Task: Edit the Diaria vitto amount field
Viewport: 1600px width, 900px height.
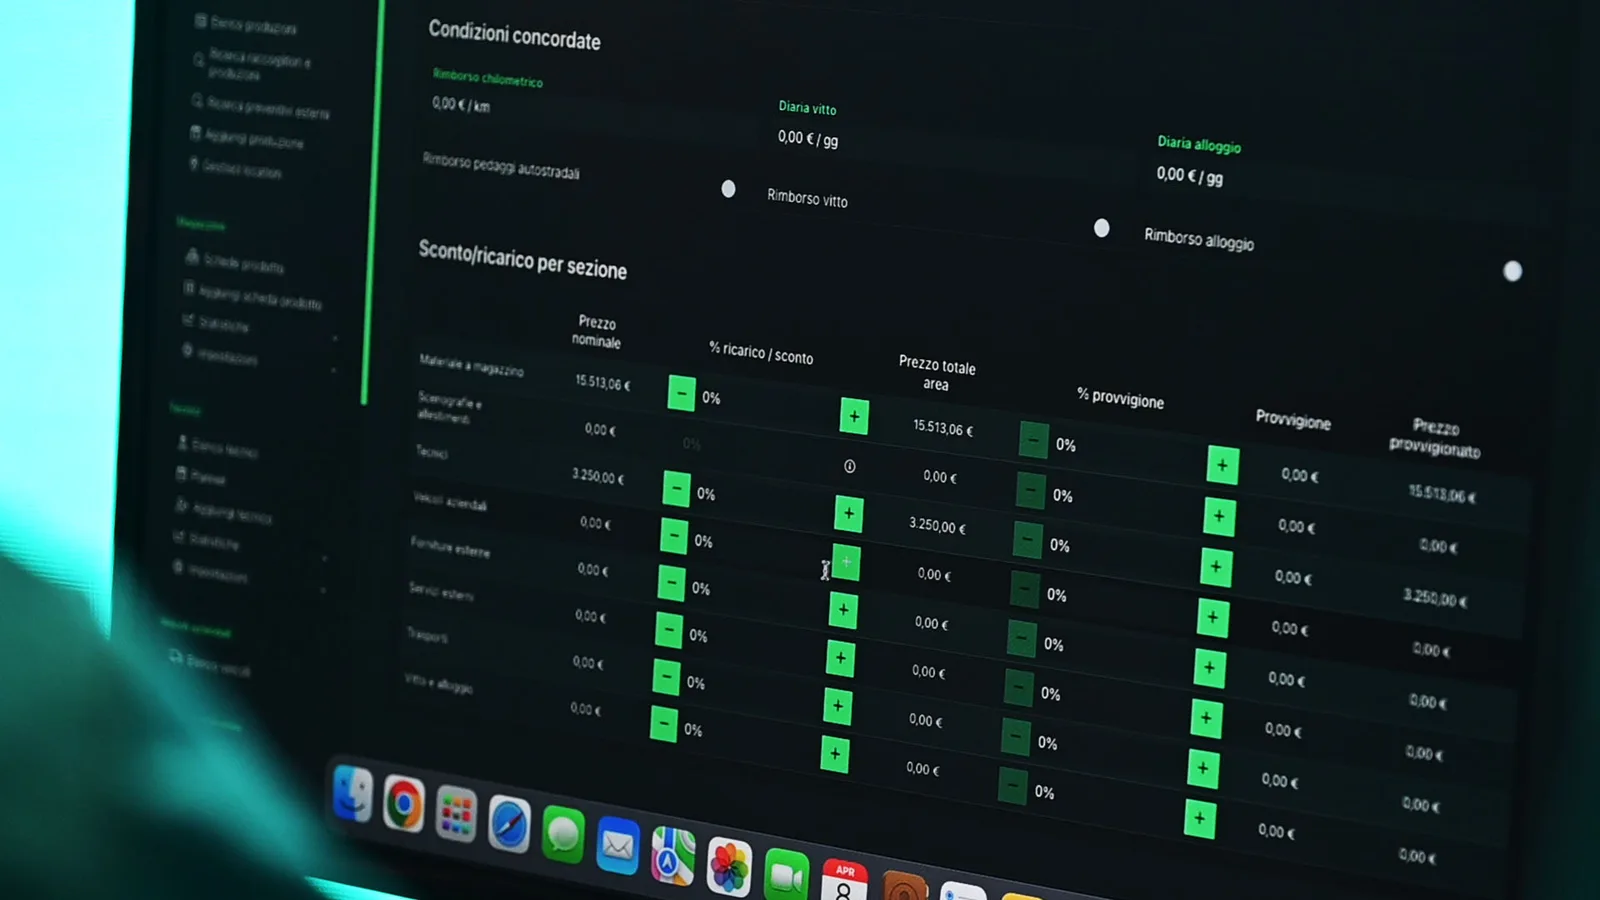Action: 808,138
